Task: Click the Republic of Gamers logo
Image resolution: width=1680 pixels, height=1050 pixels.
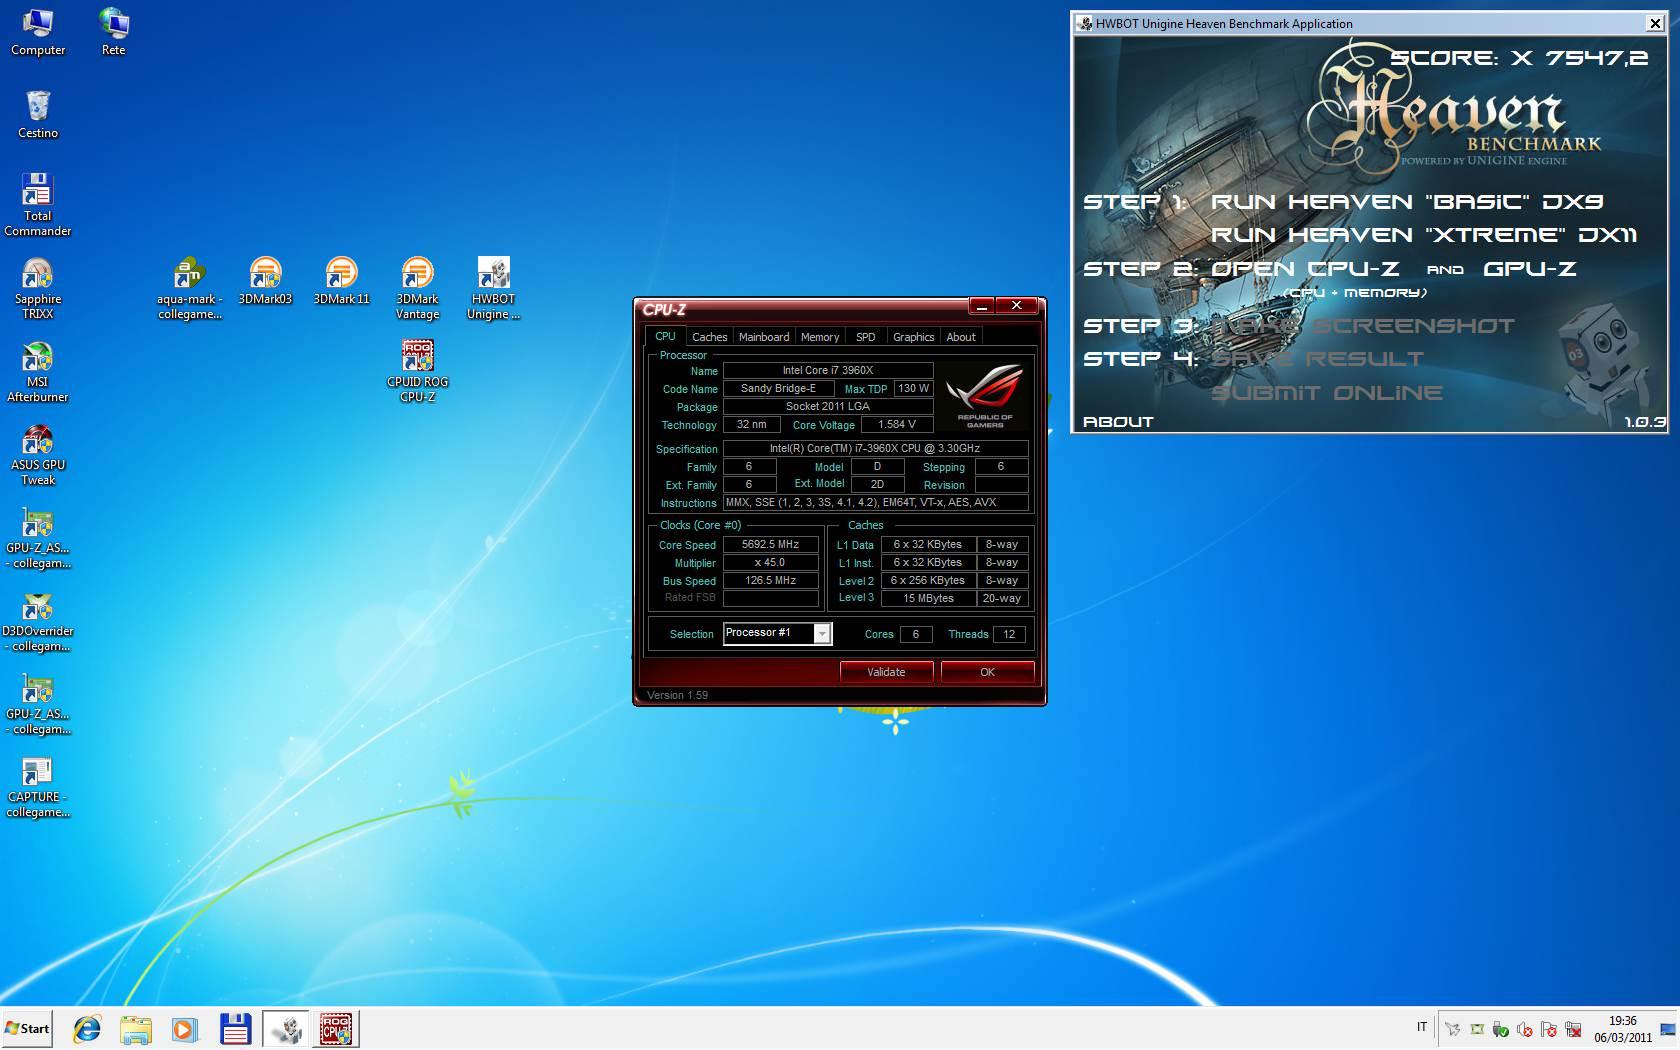Action: (985, 397)
